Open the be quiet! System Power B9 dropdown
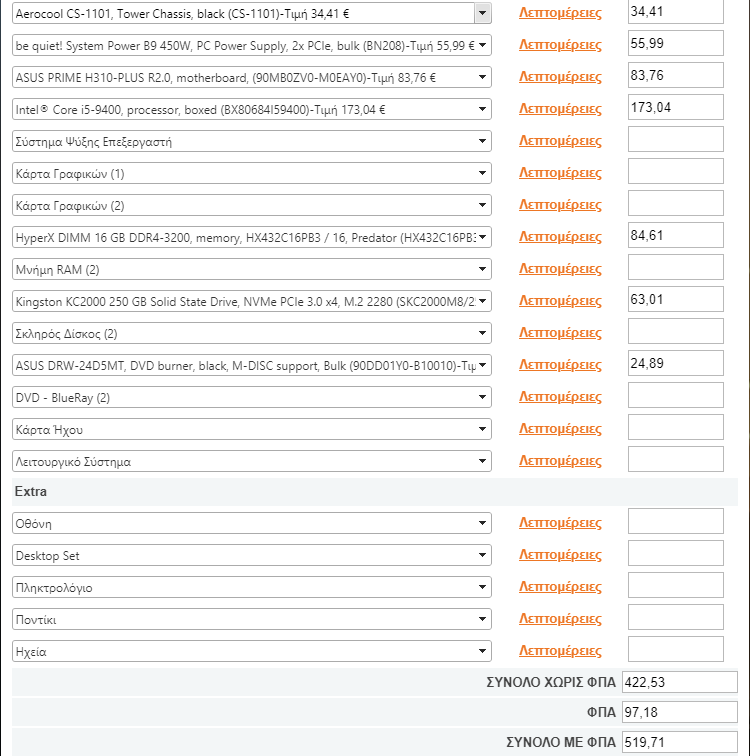 (x=252, y=45)
